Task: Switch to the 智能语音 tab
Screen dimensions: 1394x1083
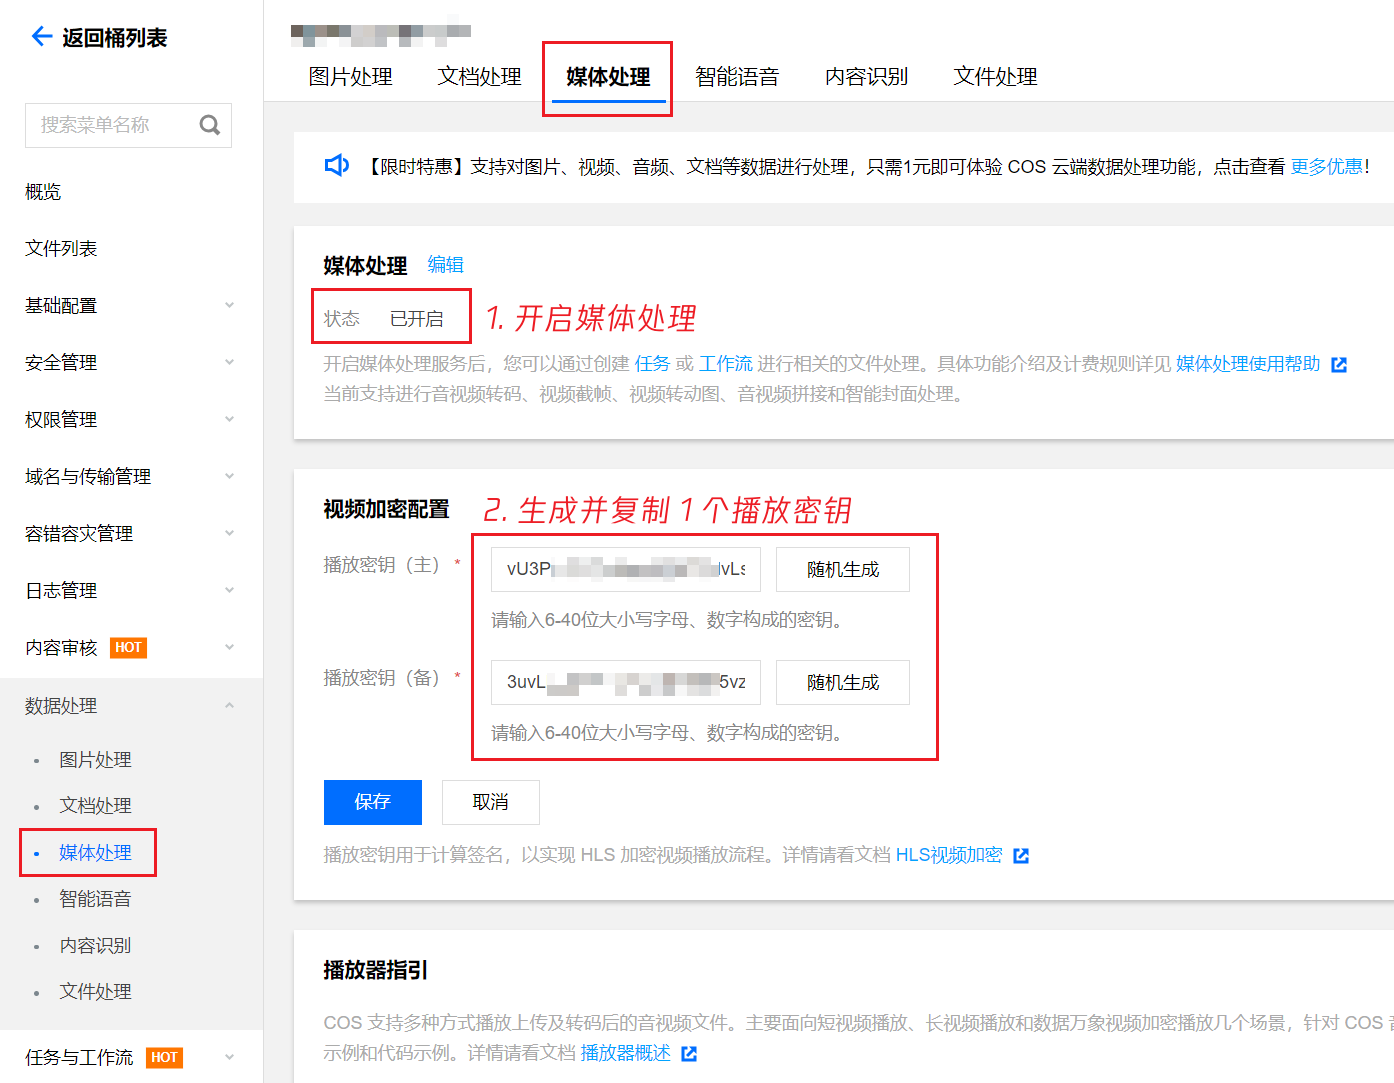Action: pyautogui.click(x=737, y=77)
